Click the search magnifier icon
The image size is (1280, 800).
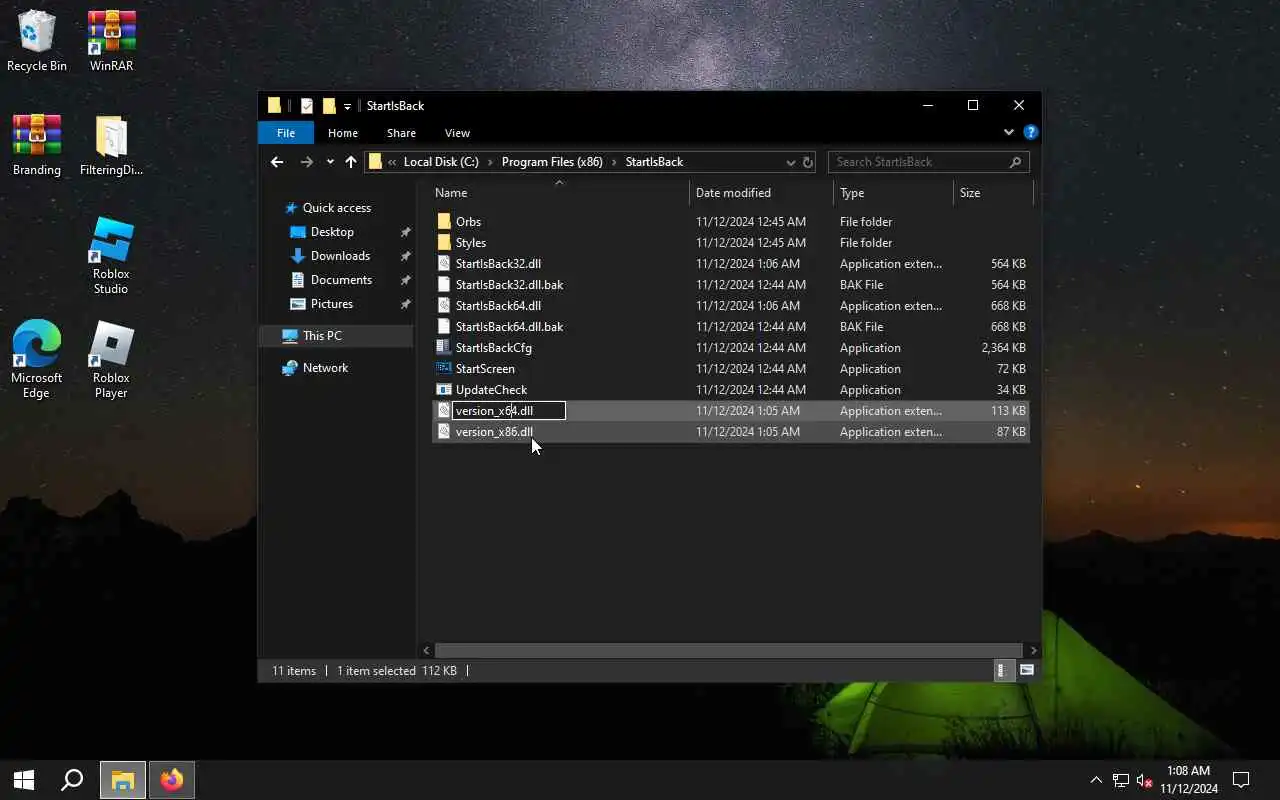(x=1016, y=162)
